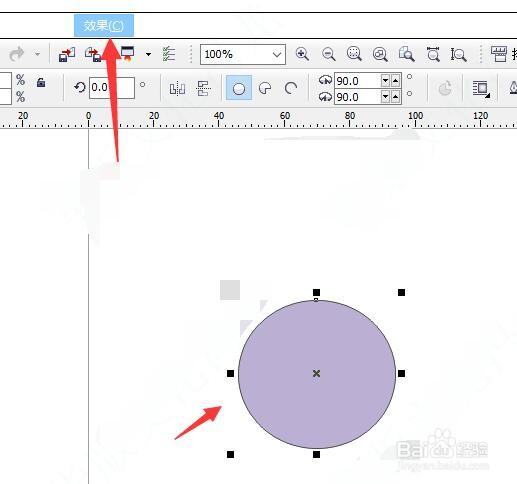Click the starting angle field 90.0
Image resolution: width=517 pixels, height=484 pixels.
point(357,81)
